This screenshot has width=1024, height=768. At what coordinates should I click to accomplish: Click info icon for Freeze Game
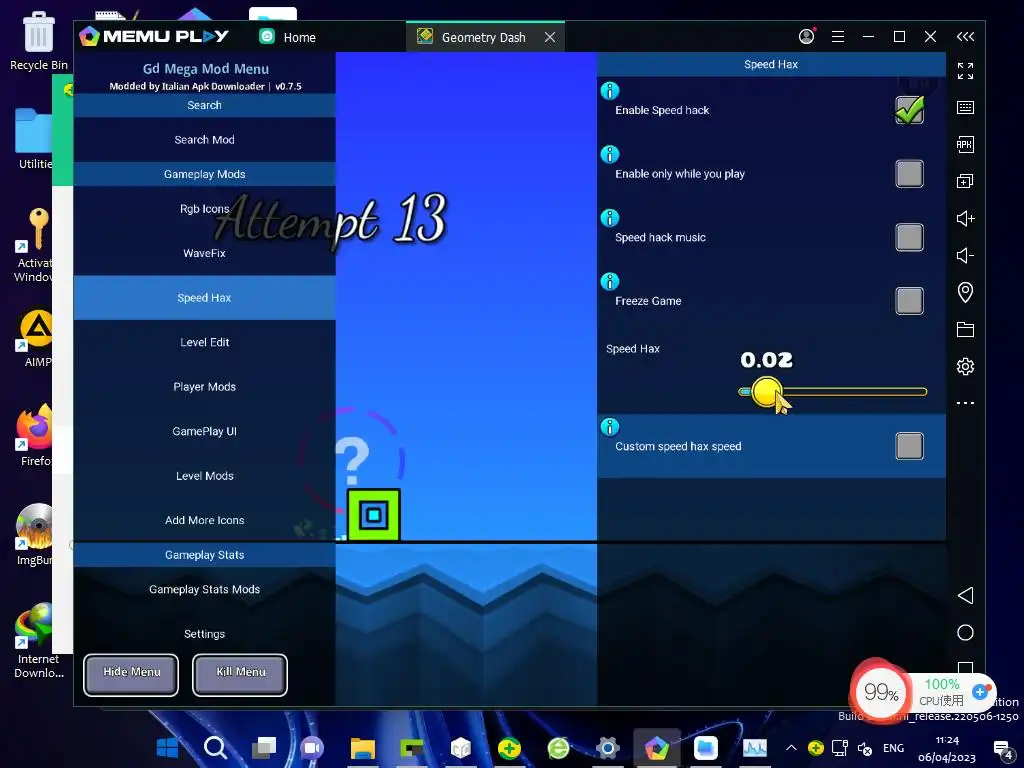coord(609,281)
